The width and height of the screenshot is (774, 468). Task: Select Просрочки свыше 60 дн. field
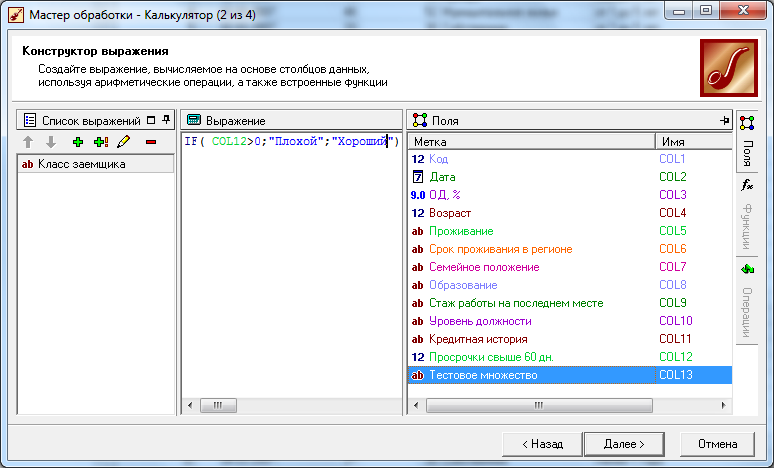tap(570, 357)
